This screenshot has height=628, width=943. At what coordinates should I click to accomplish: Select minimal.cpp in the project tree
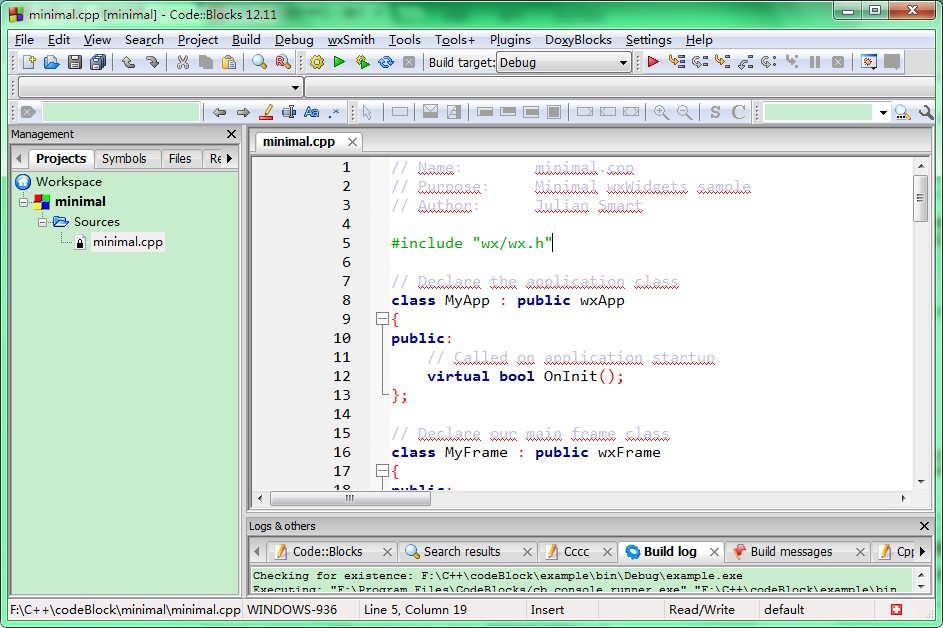pyautogui.click(x=127, y=242)
